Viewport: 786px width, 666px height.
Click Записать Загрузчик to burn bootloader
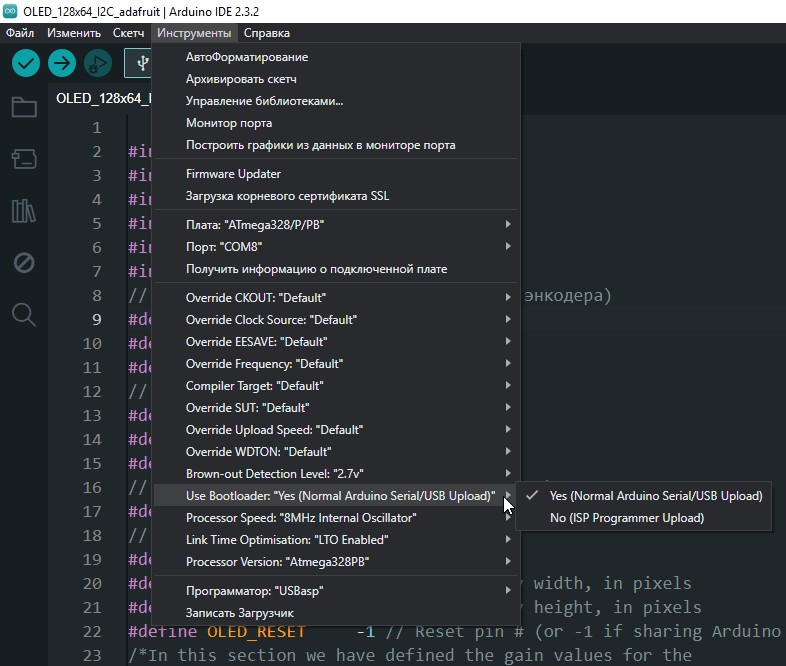pos(240,613)
